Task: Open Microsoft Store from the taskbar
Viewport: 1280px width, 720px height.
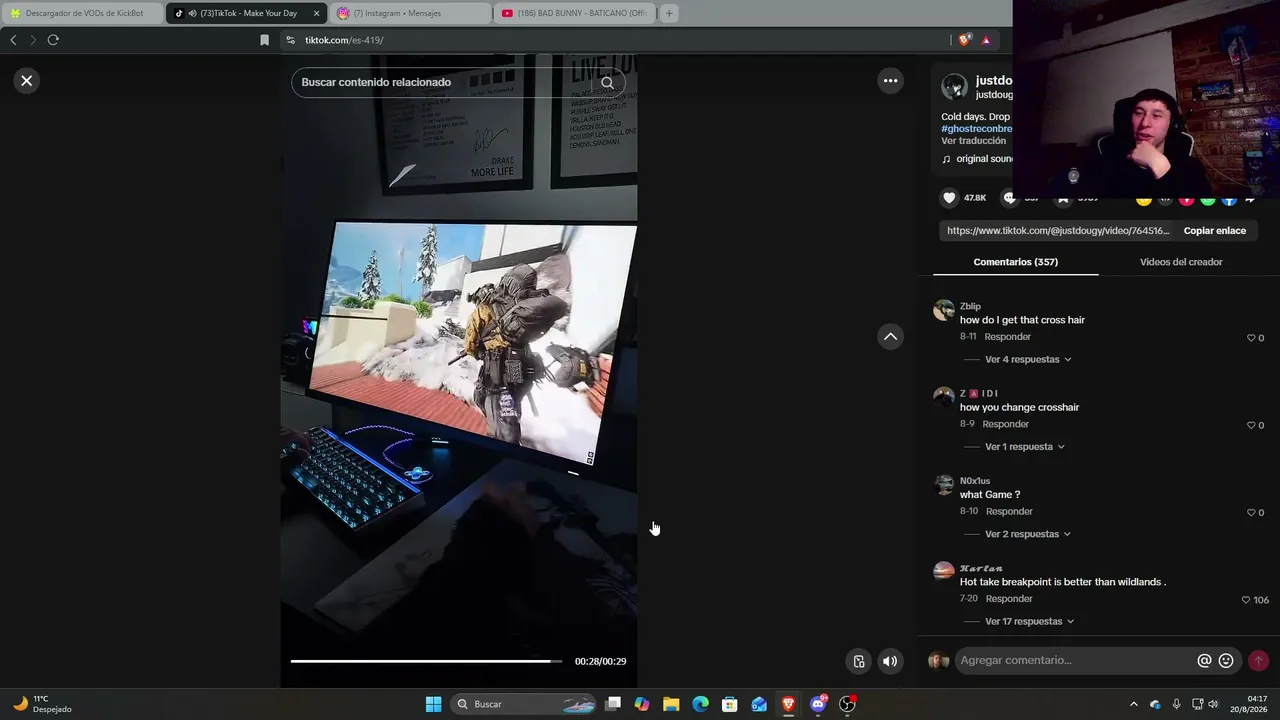Action: (x=730, y=704)
